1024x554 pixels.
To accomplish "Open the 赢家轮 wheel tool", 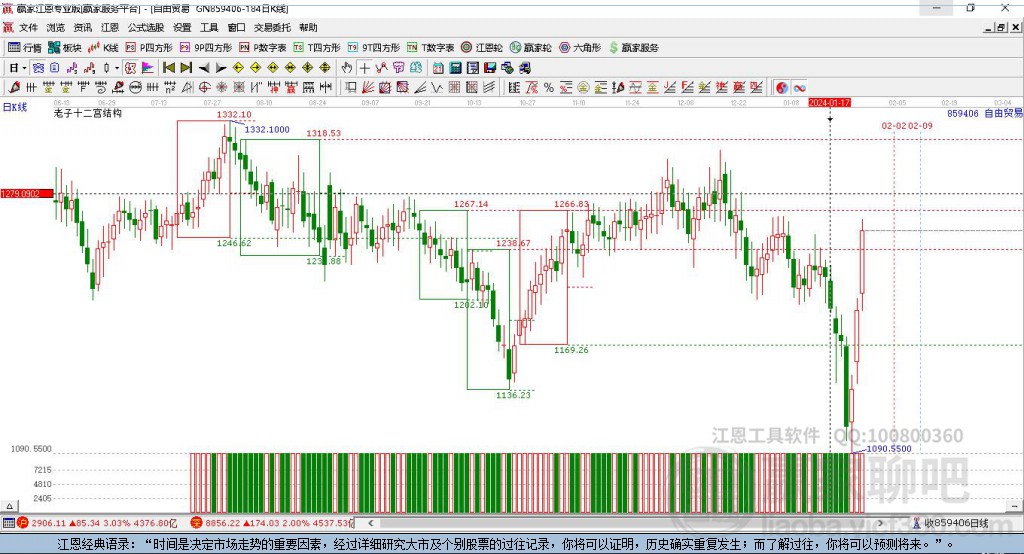I will point(530,48).
